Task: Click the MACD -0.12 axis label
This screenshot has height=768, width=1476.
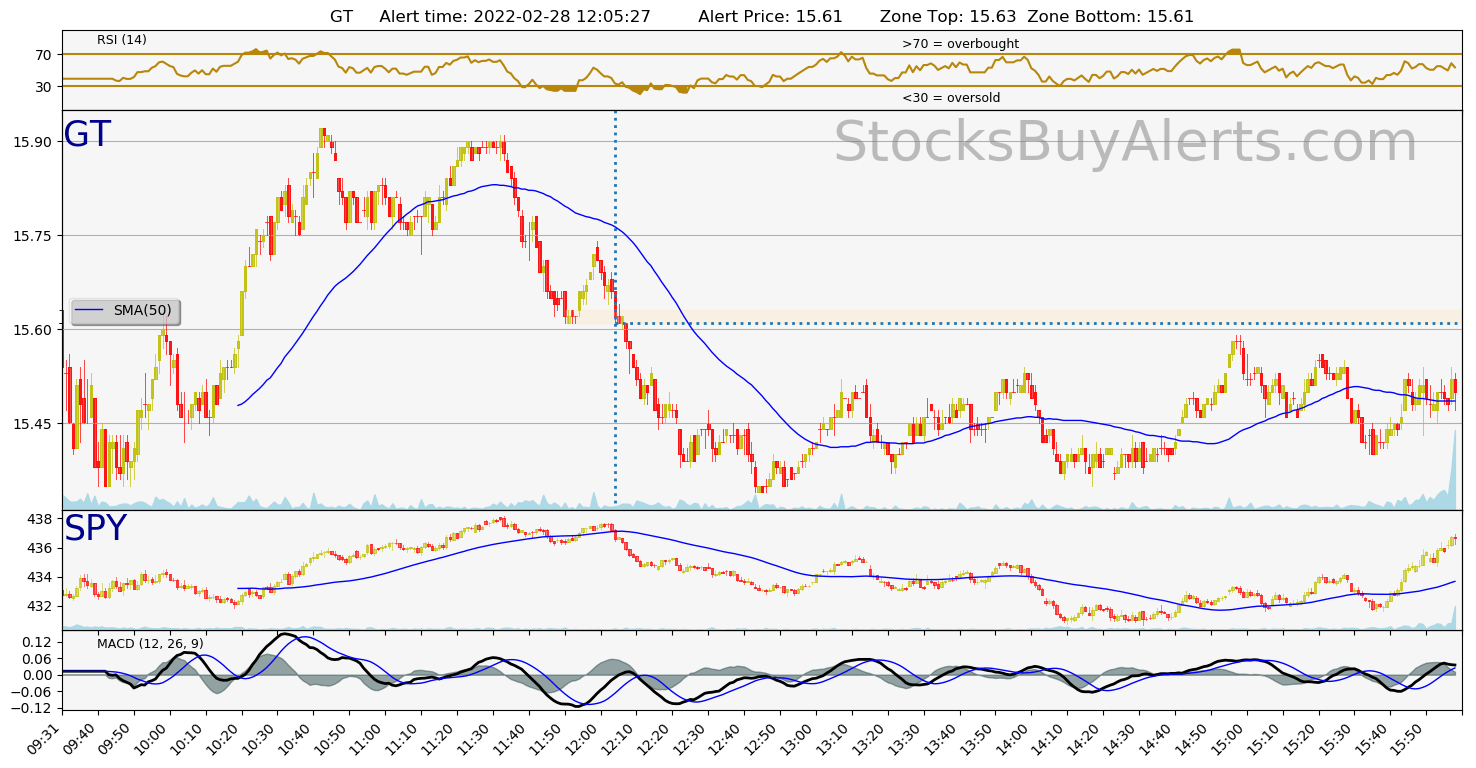Action: pos(32,709)
